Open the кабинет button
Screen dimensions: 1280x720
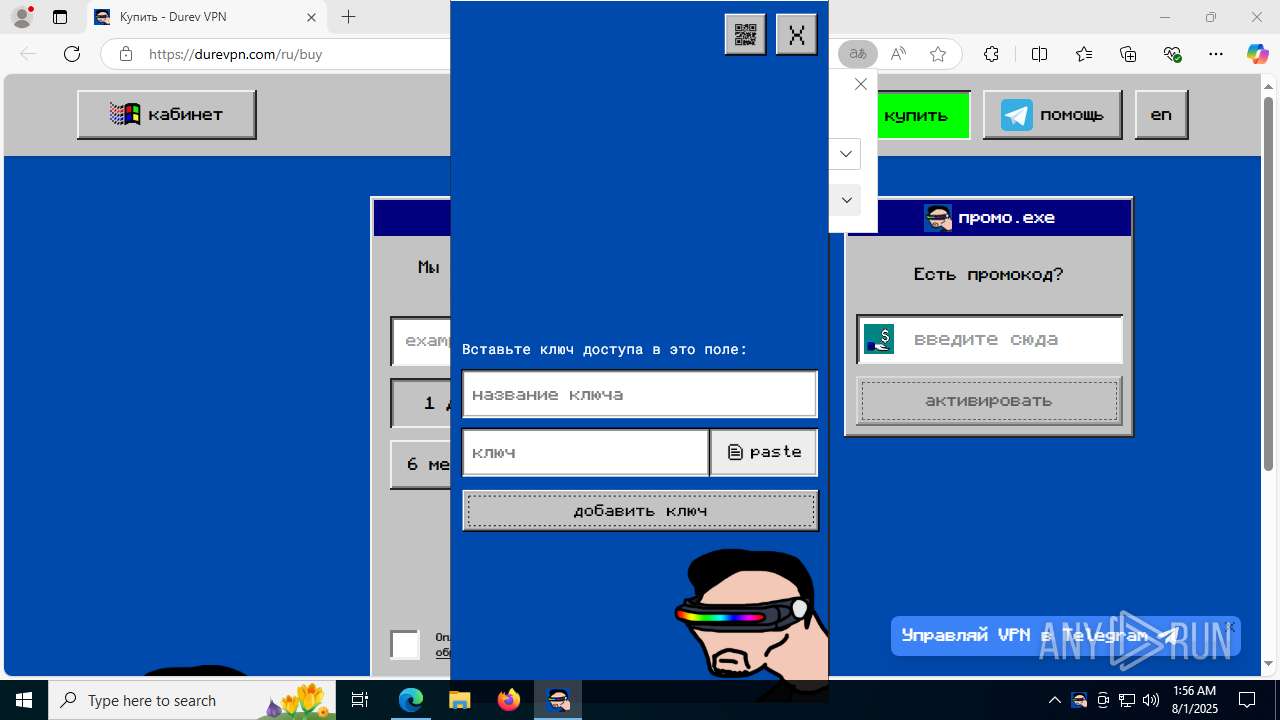coord(167,114)
